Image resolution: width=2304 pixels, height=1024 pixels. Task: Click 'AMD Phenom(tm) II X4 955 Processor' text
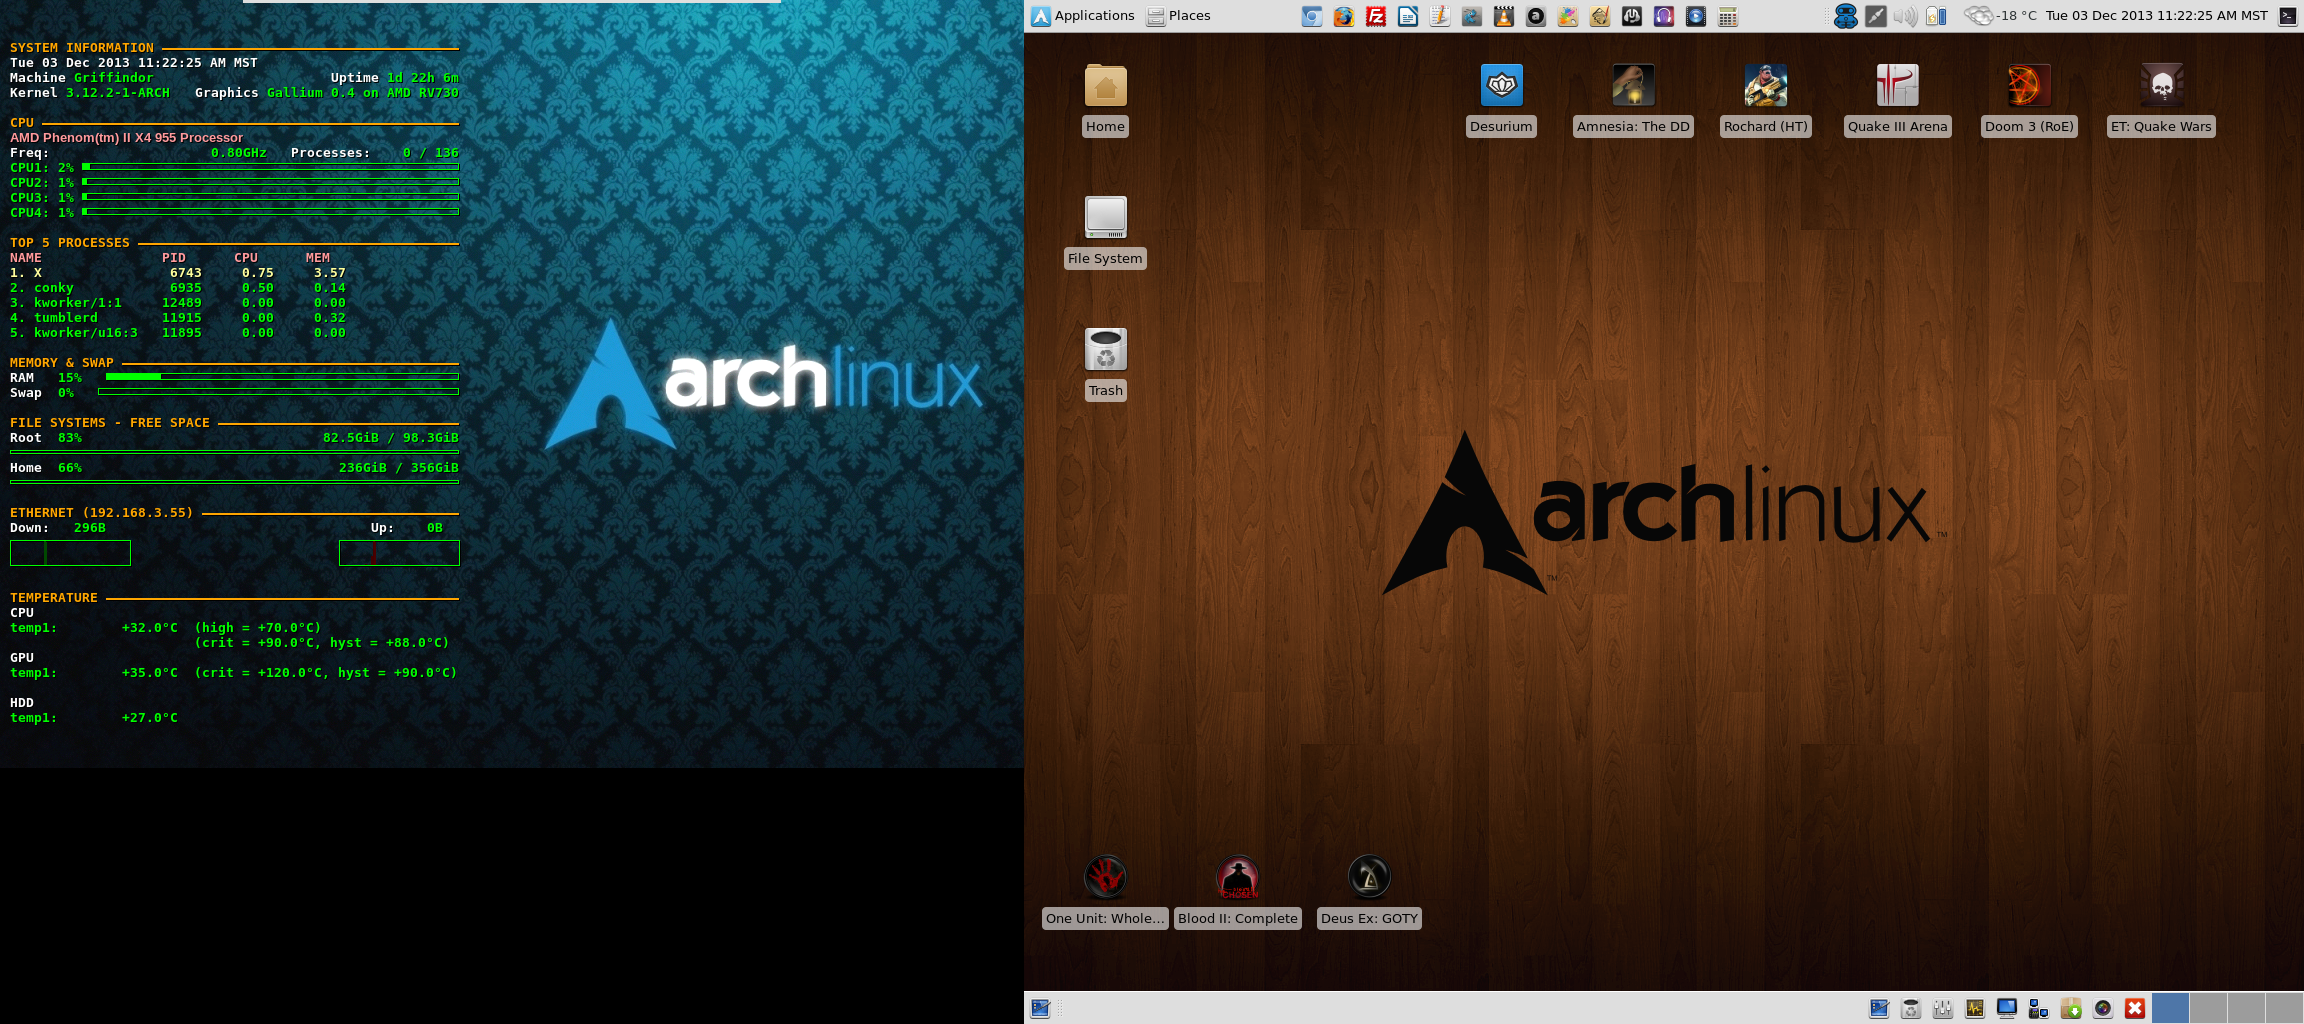(x=127, y=138)
